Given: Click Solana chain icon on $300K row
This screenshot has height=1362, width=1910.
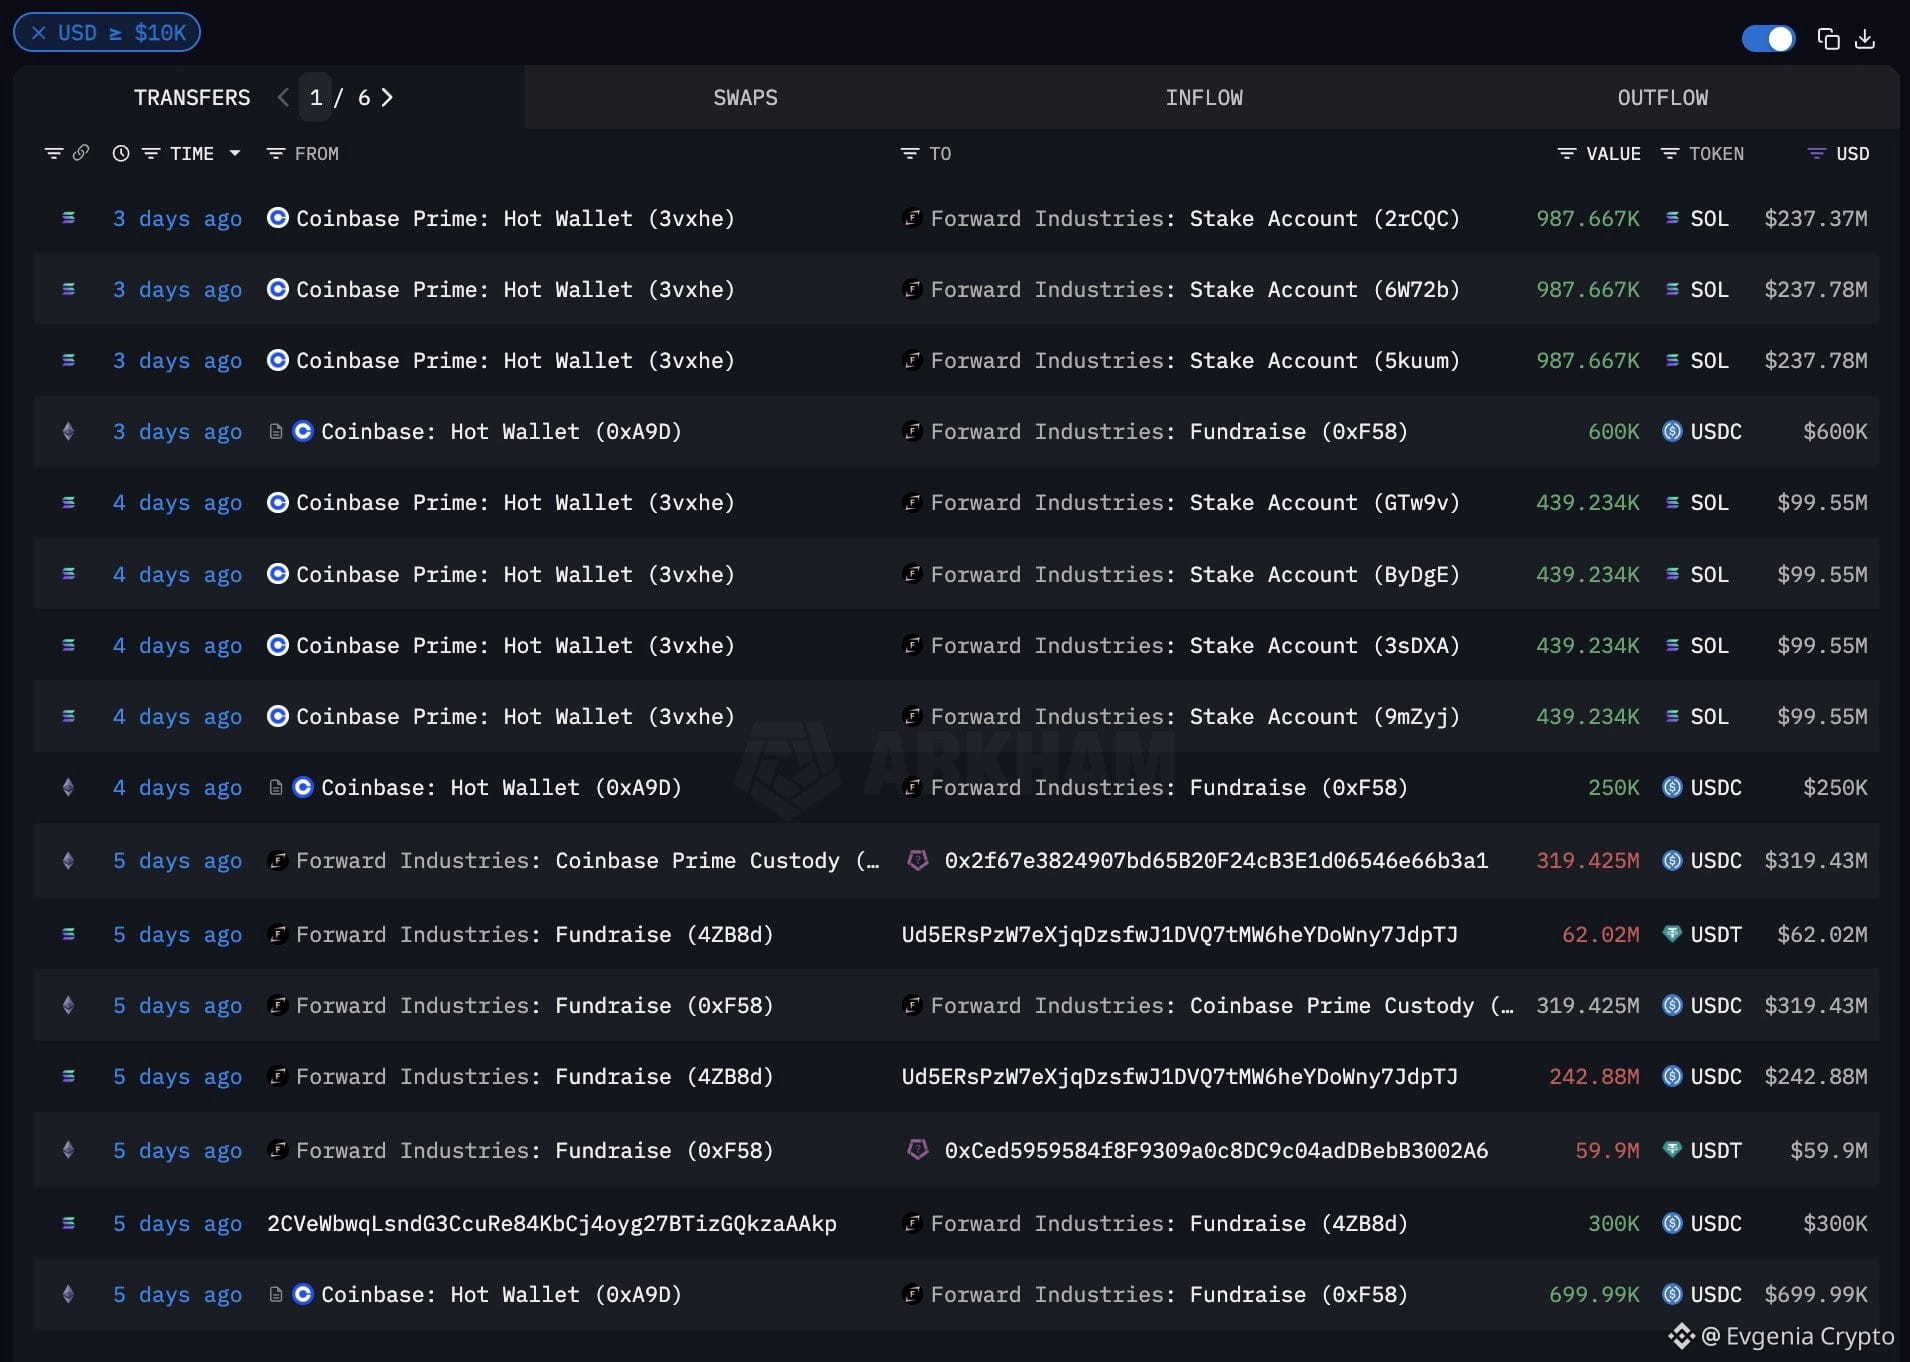Looking at the screenshot, I should point(68,1223).
